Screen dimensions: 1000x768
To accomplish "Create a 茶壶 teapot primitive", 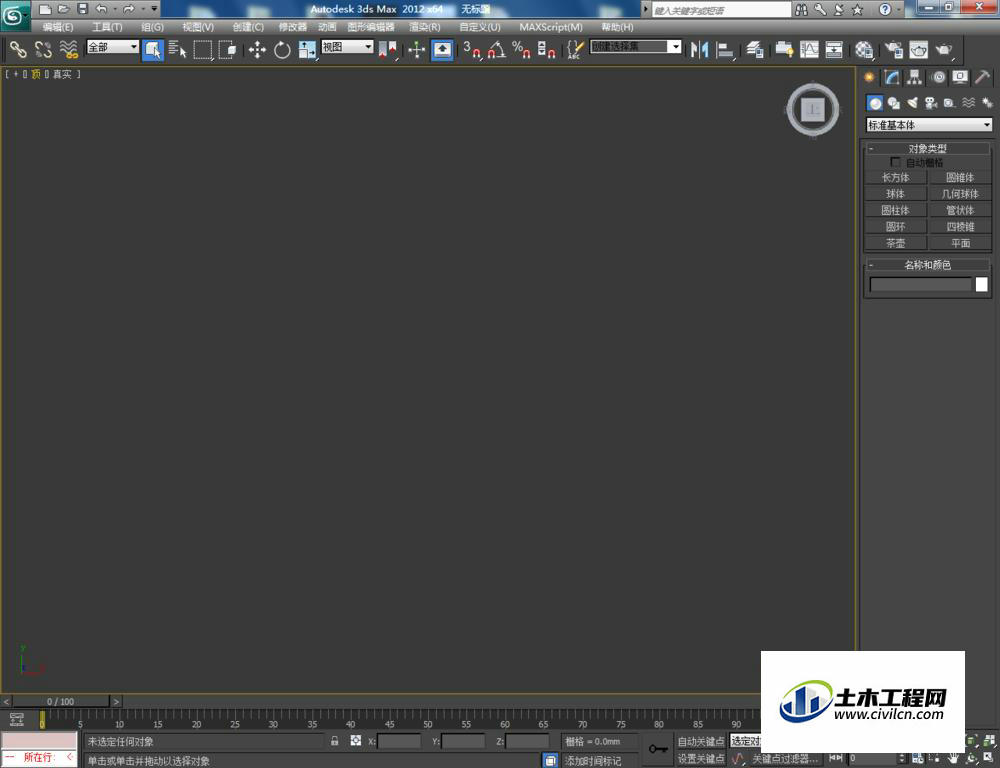I will [x=895, y=243].
